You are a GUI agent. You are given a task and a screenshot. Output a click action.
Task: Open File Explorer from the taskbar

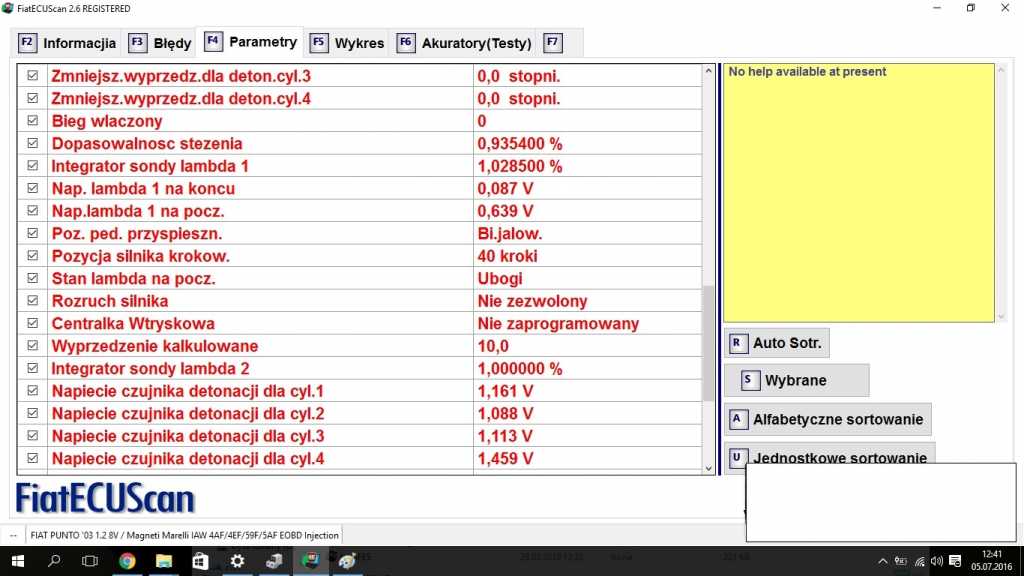pyautogui.click(x=164, y=561)
